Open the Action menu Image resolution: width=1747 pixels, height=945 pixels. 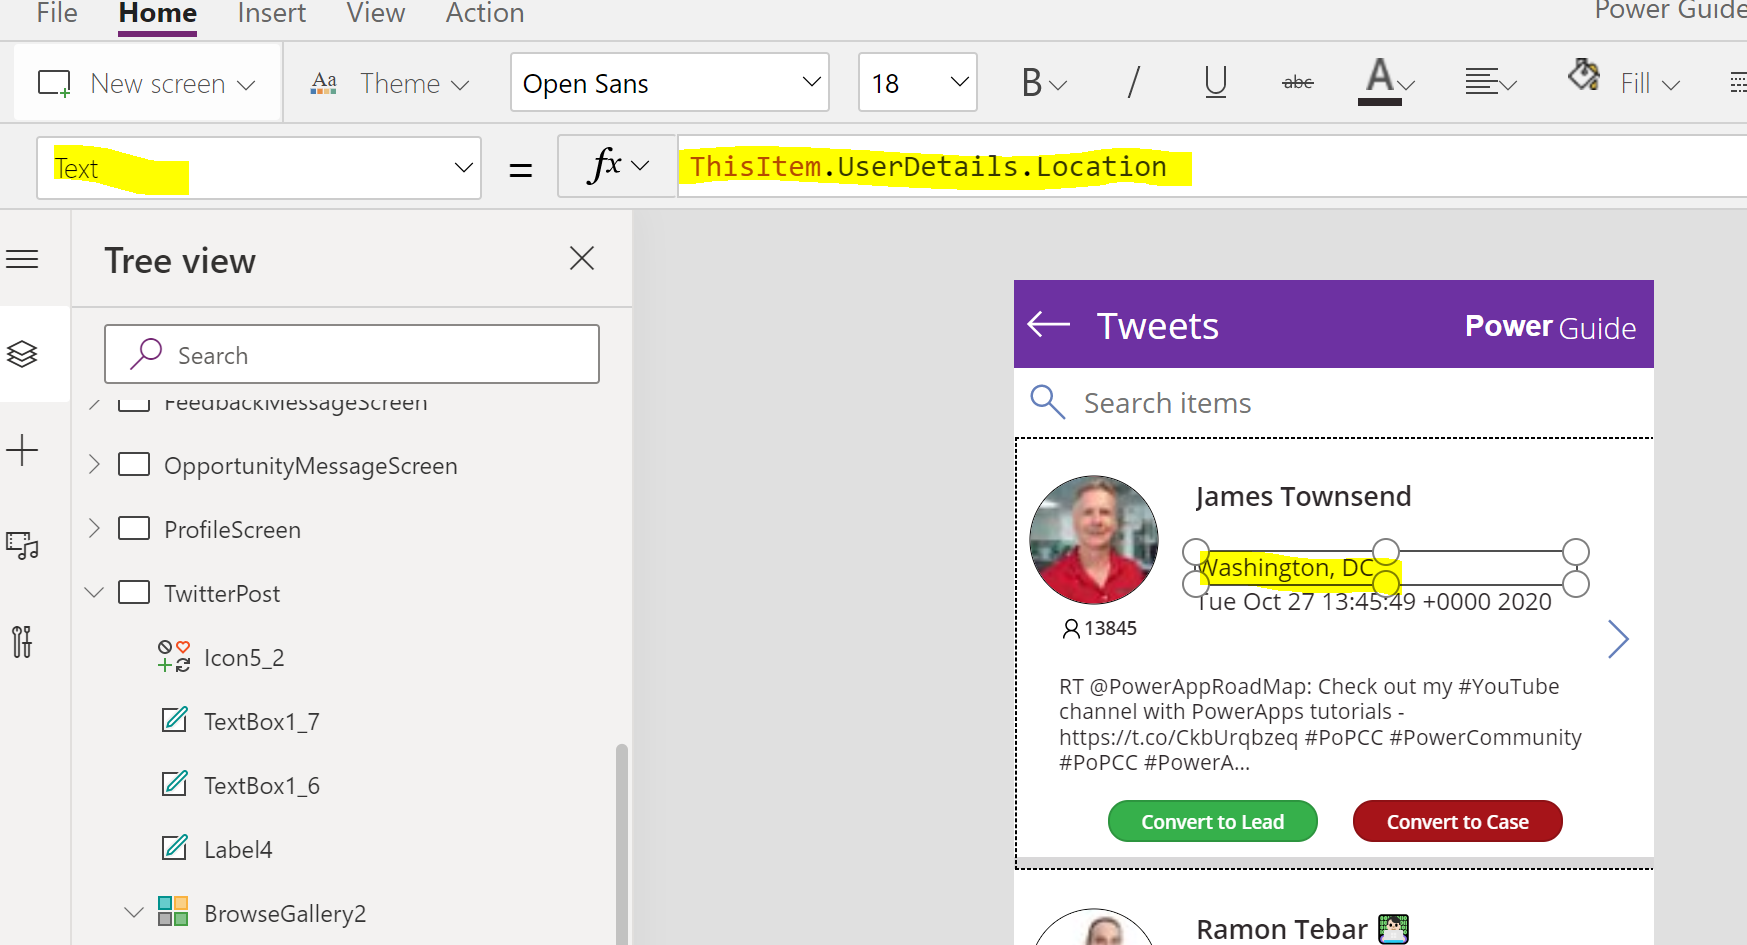click(x=484, y=13)
